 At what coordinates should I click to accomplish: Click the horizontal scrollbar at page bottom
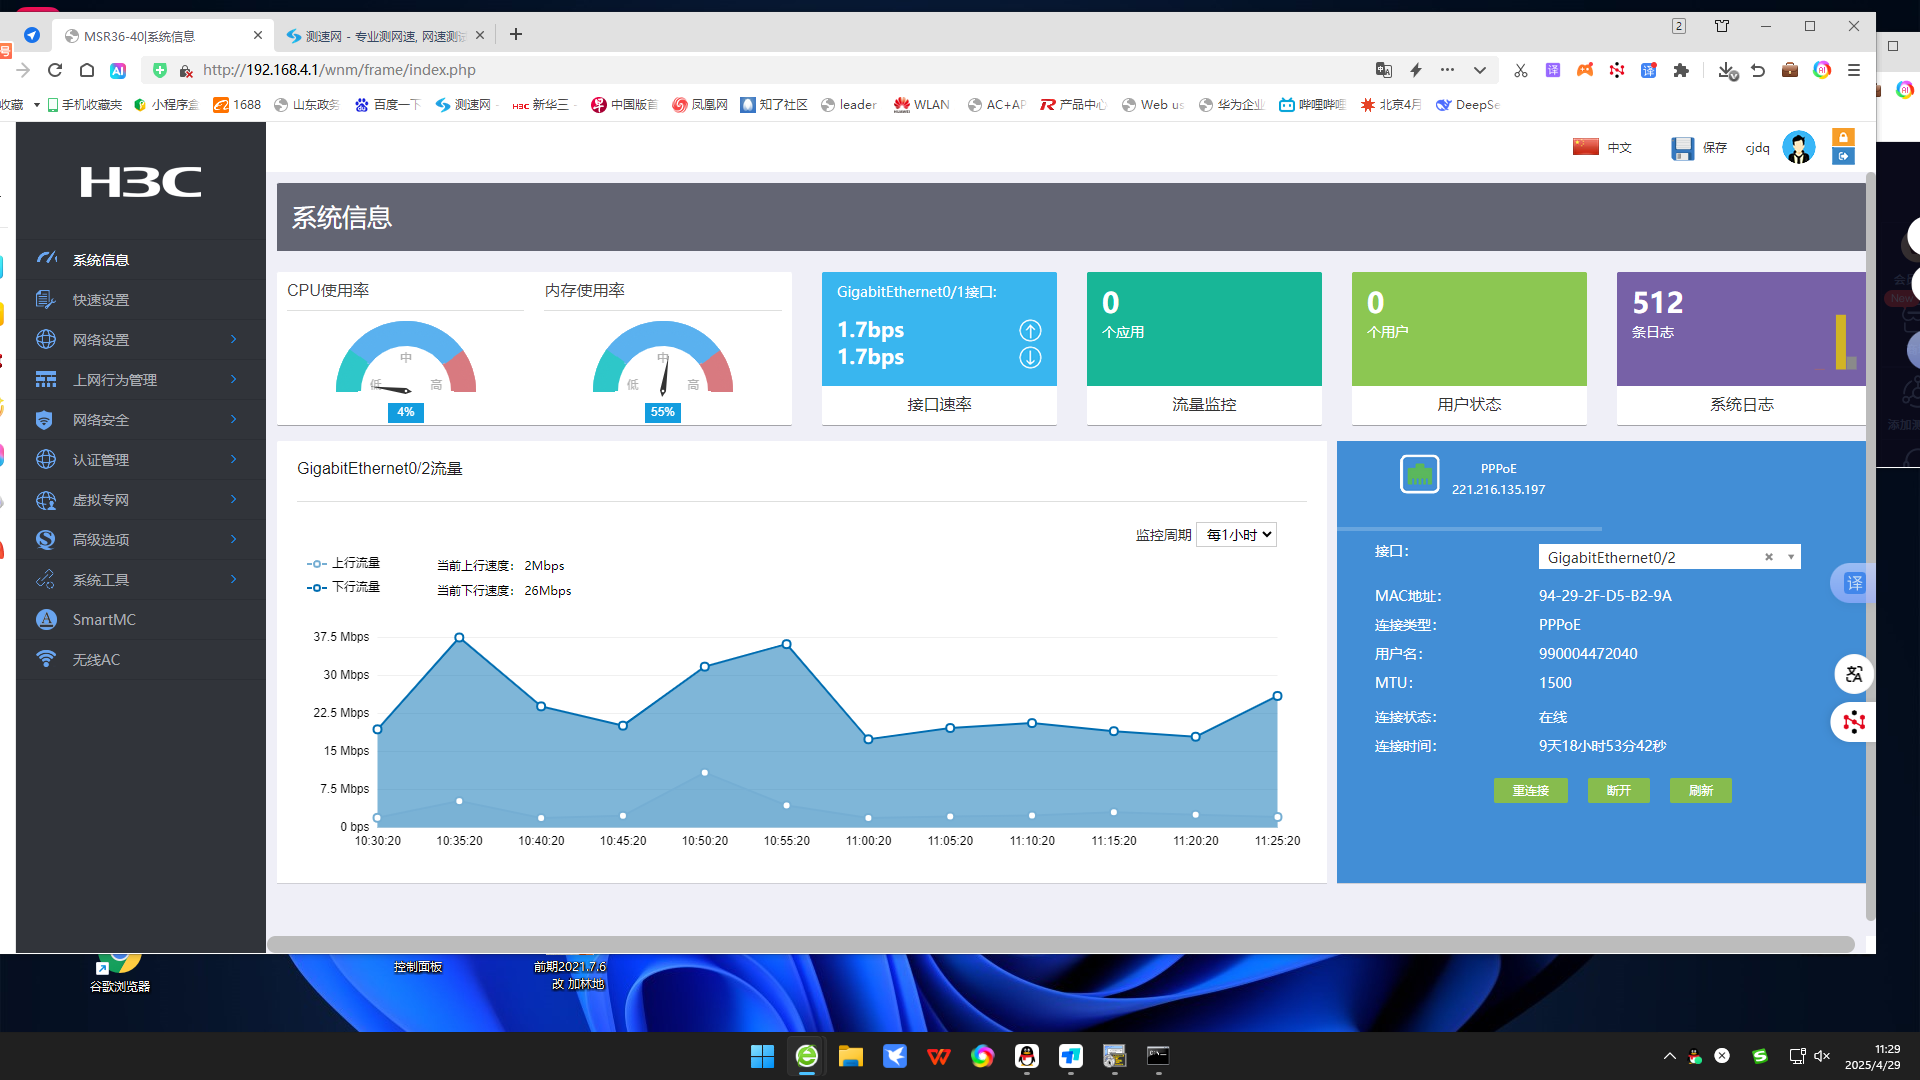pos(1060,944)
